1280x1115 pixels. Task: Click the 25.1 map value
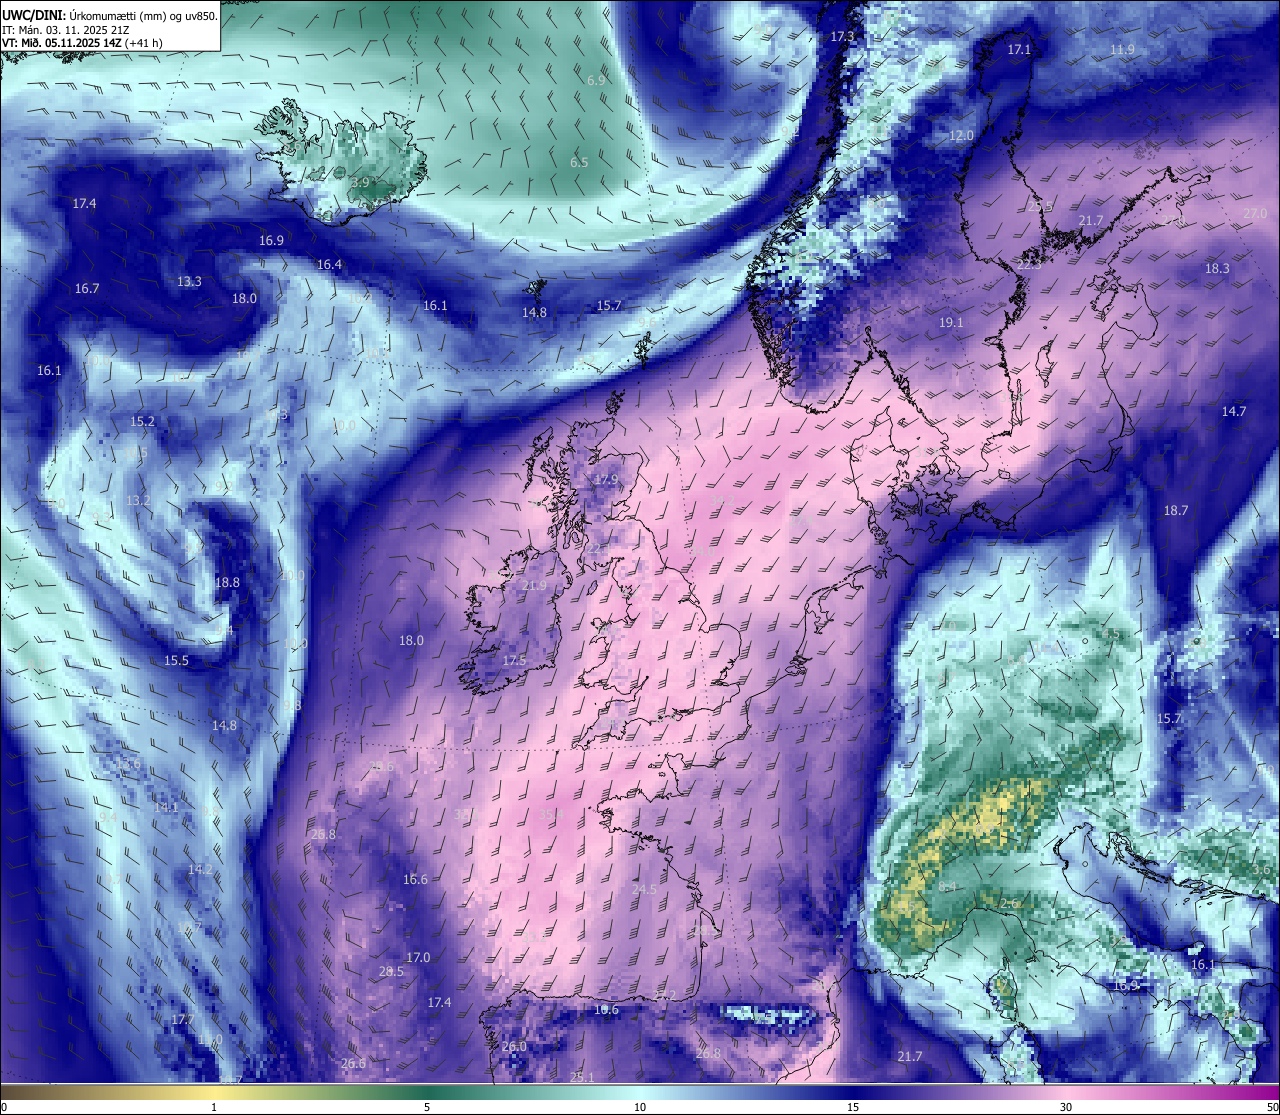582,1077
